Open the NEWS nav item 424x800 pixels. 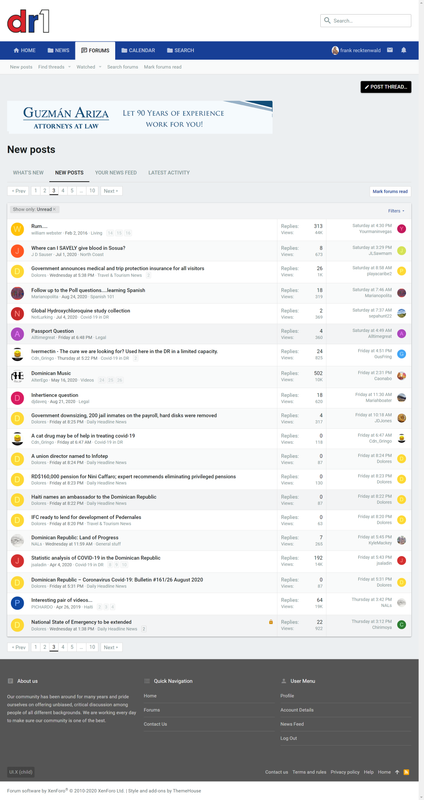point(59,51)
